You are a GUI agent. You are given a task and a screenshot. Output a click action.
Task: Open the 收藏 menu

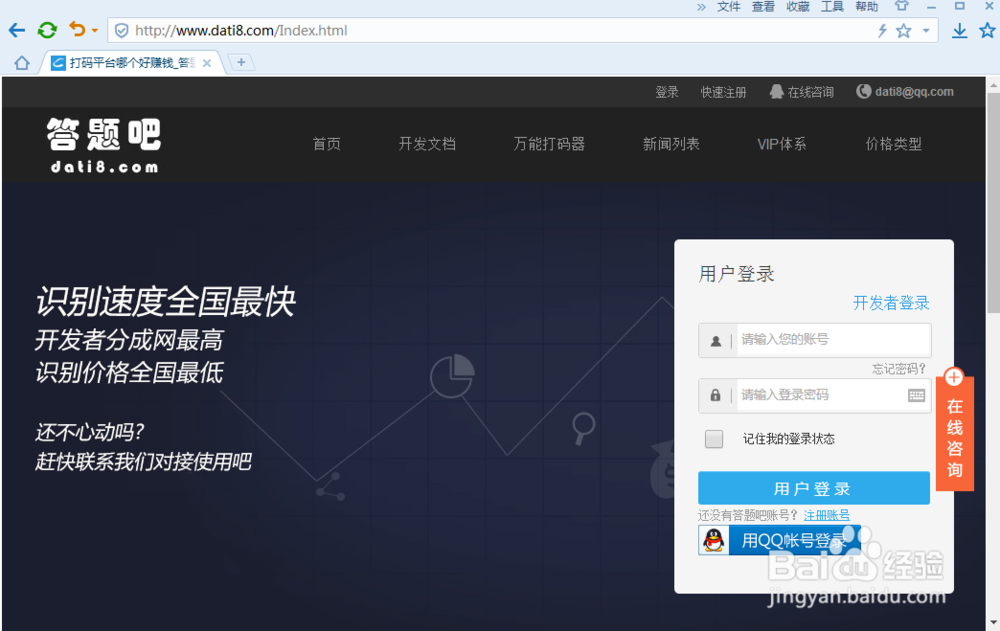click(x=798, y=6)
